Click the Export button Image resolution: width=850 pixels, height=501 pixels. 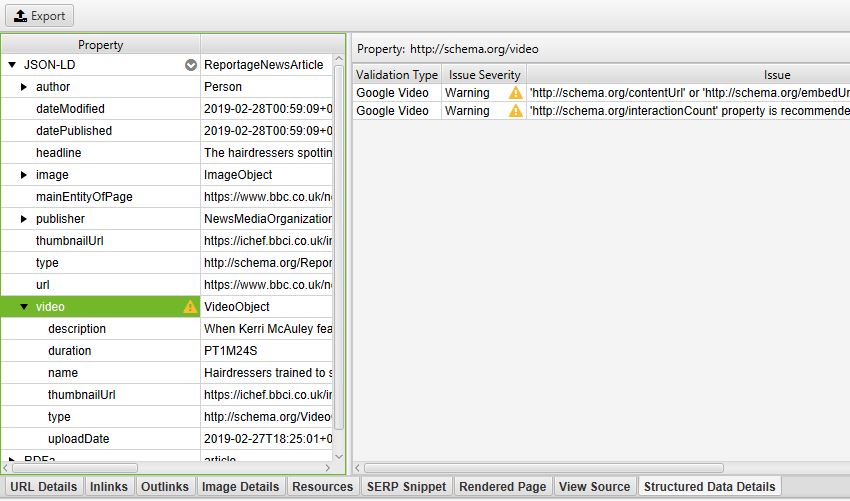[x=38, y=16]
